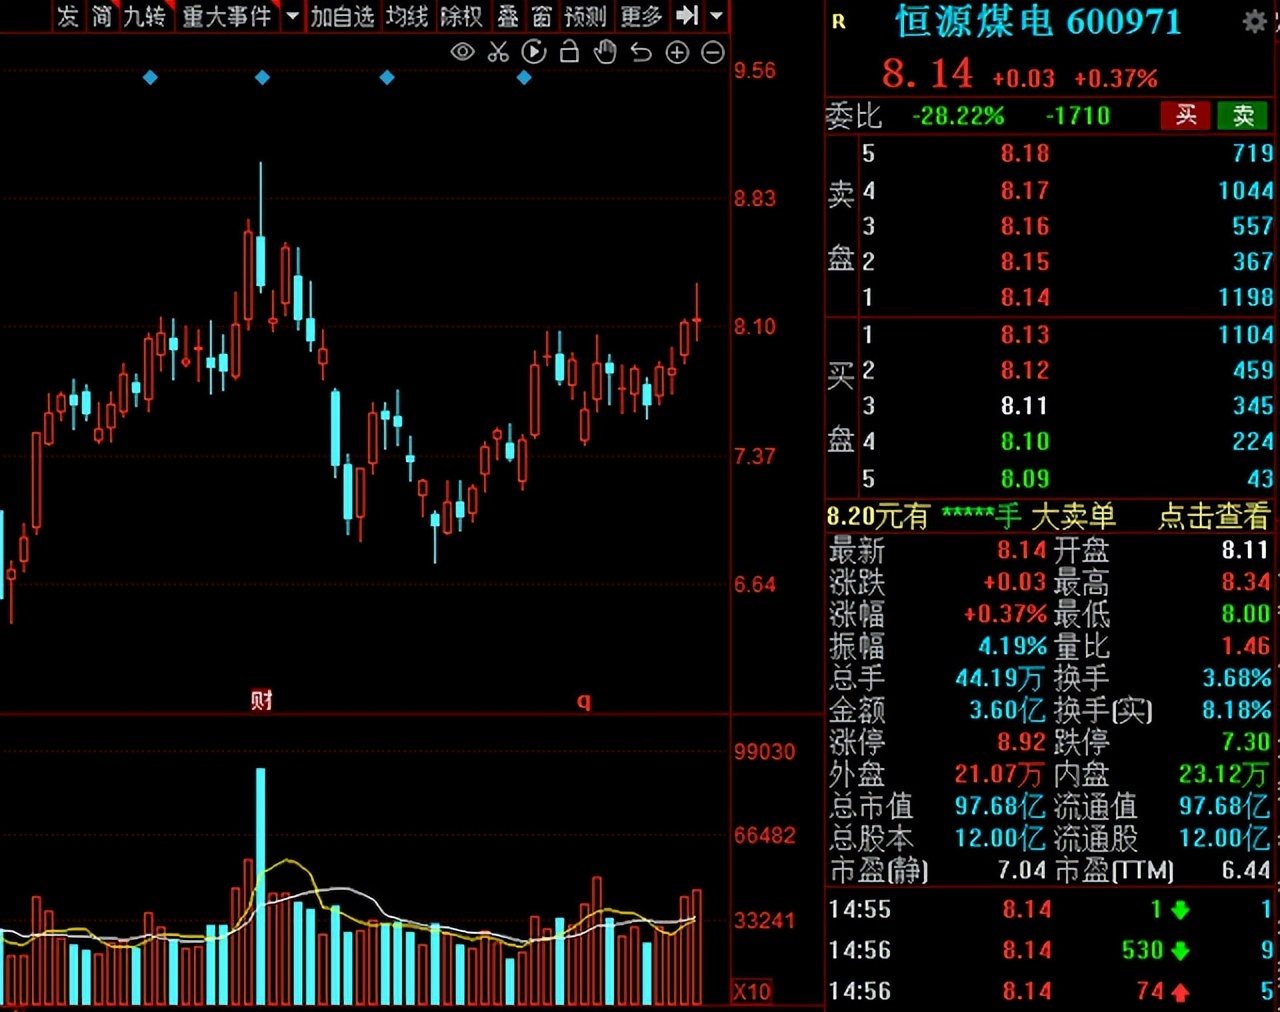Click the 金额 value 3.60亿
The image size is (1280, 1012).
pyautogui.click(x=1007, y=710)
